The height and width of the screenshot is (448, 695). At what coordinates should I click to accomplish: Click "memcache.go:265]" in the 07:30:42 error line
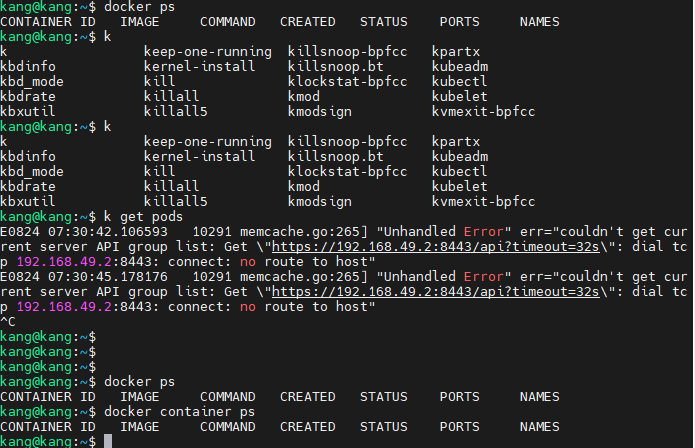304,232
